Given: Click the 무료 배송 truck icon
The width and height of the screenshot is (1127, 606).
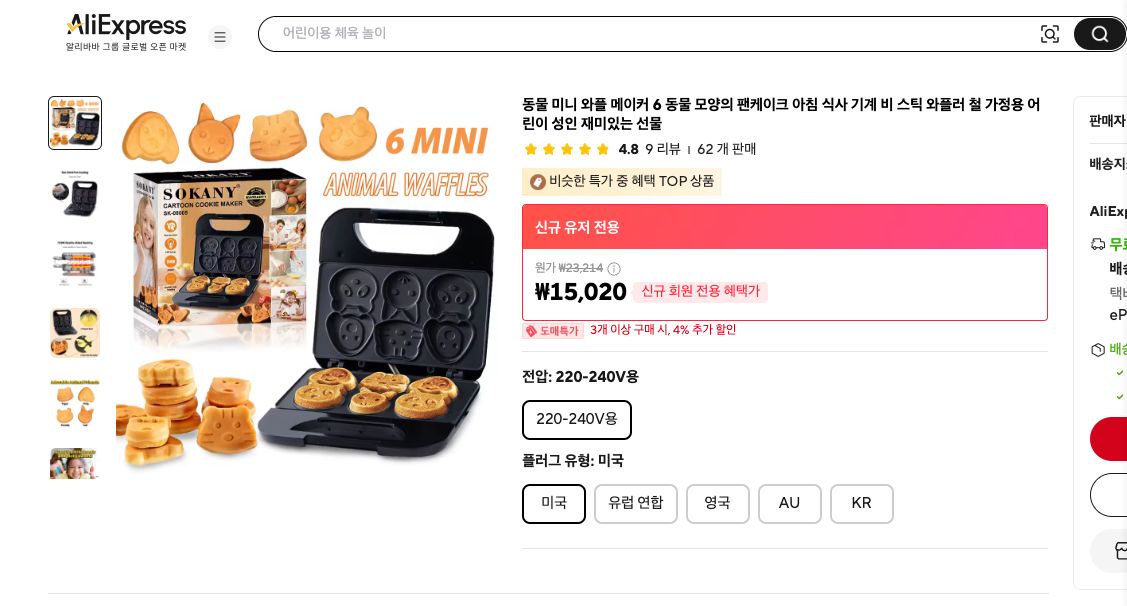Looking at the screenshot, I should [1098, 245].
